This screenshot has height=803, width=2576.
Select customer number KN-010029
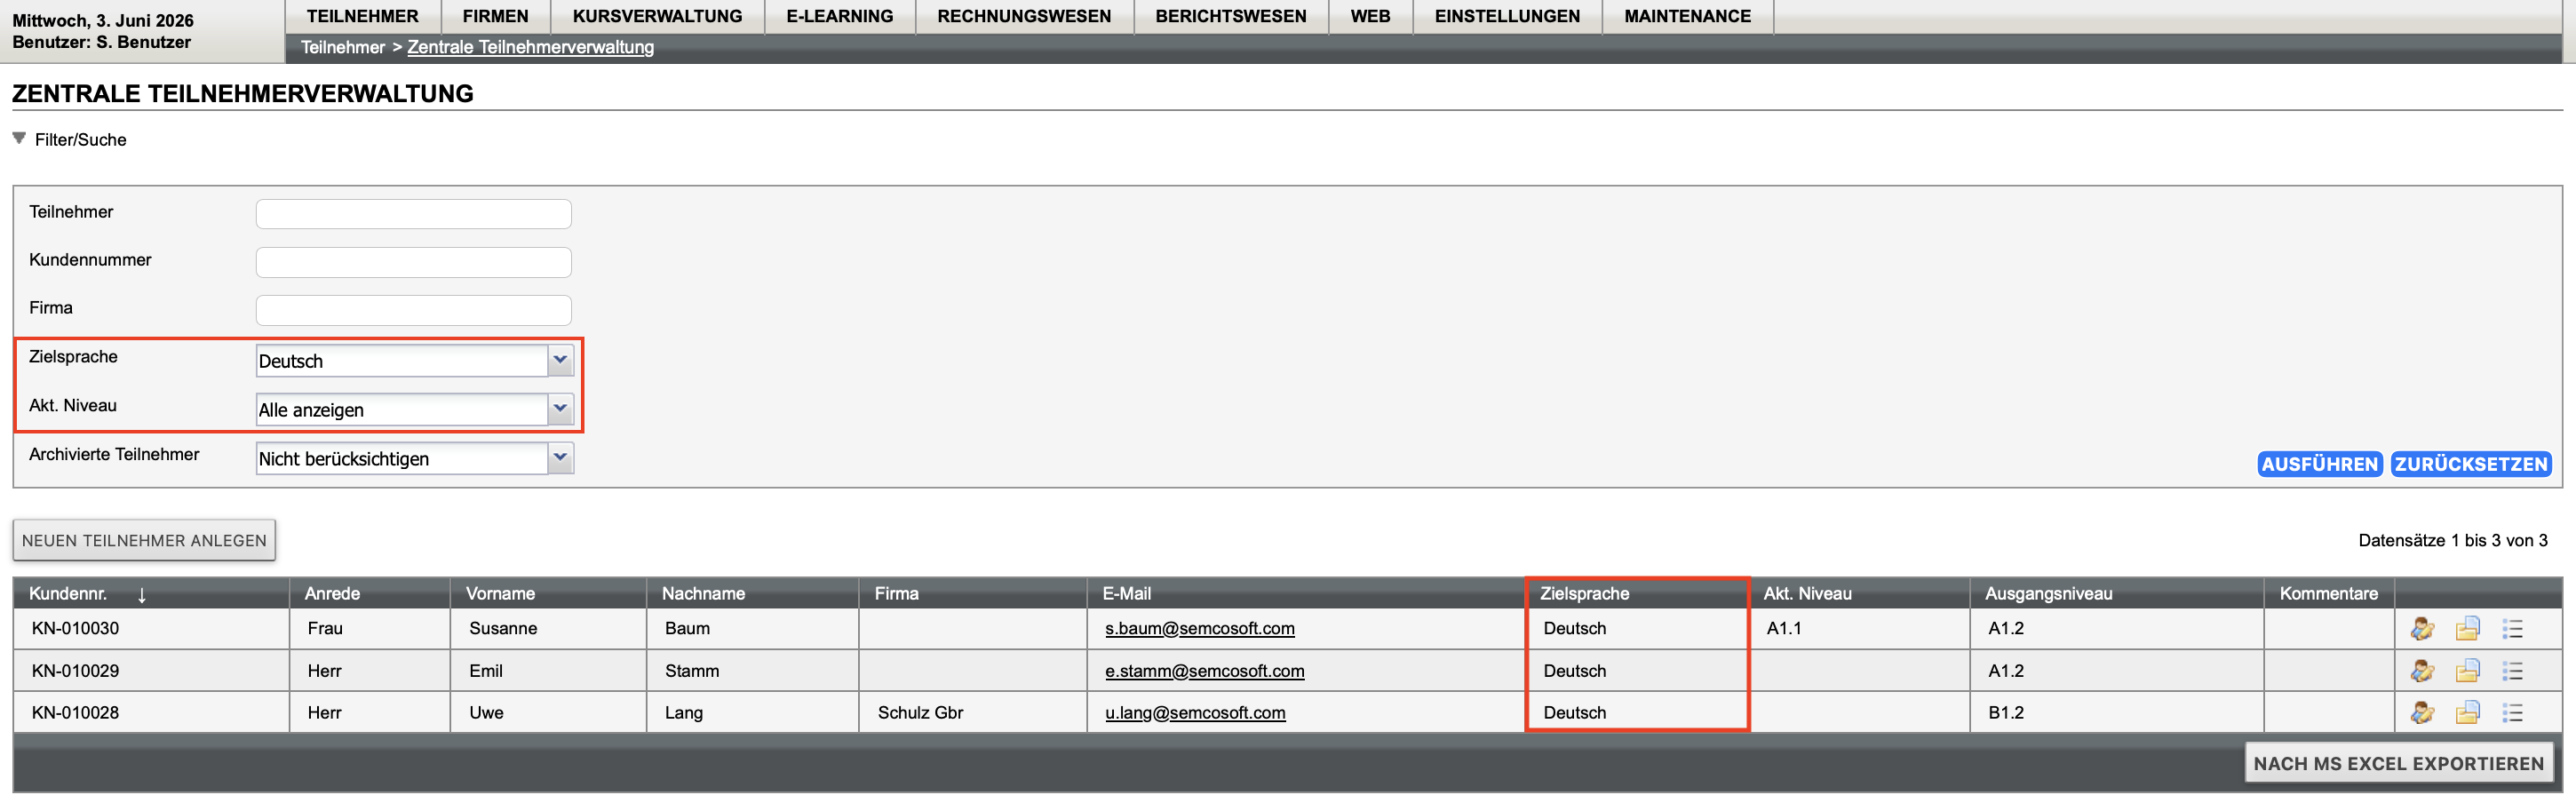[75, 671]
